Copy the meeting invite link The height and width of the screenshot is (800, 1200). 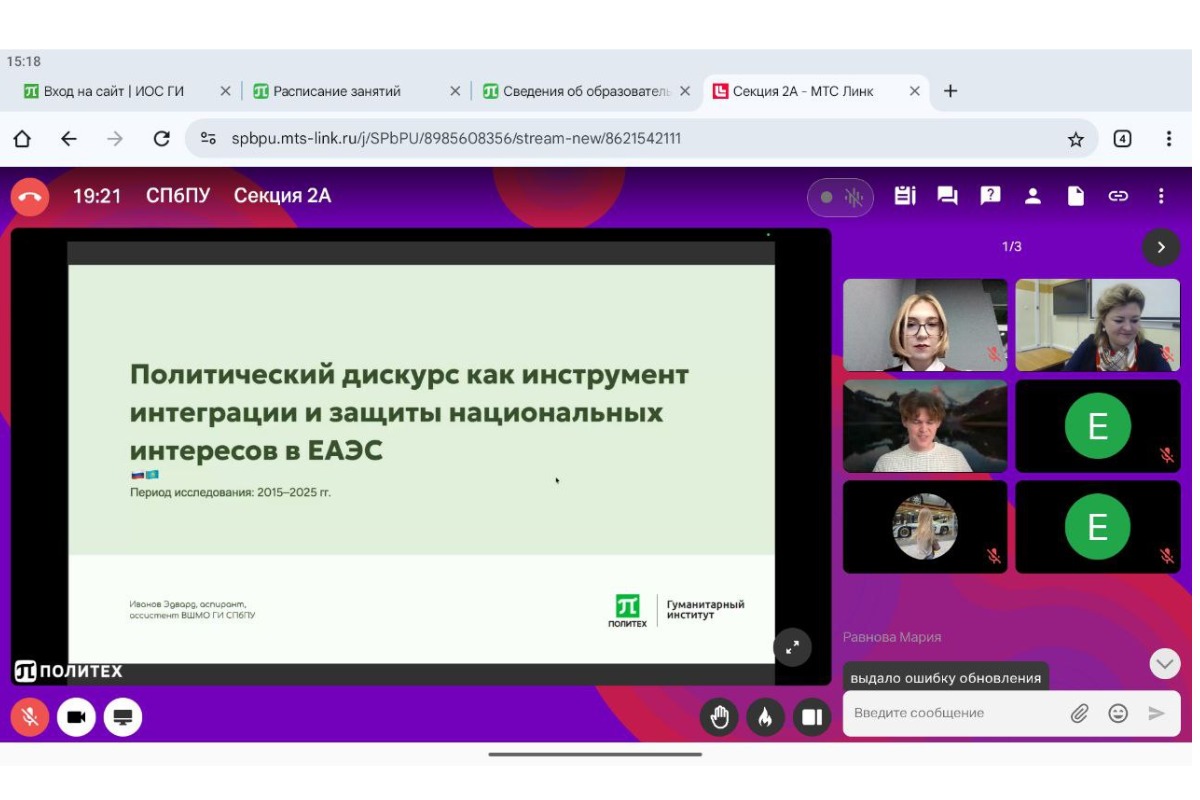click(1118, 196)
